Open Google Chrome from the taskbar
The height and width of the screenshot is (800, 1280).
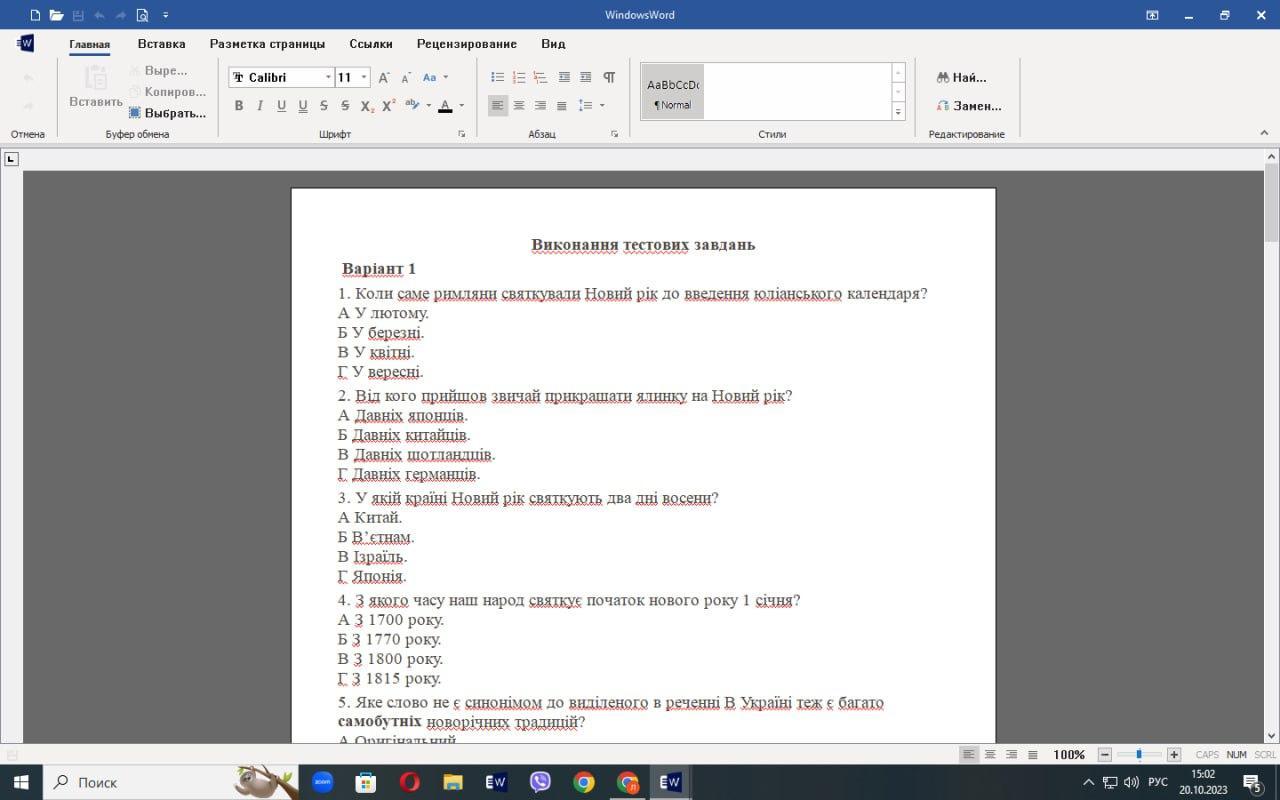point(584,782)
